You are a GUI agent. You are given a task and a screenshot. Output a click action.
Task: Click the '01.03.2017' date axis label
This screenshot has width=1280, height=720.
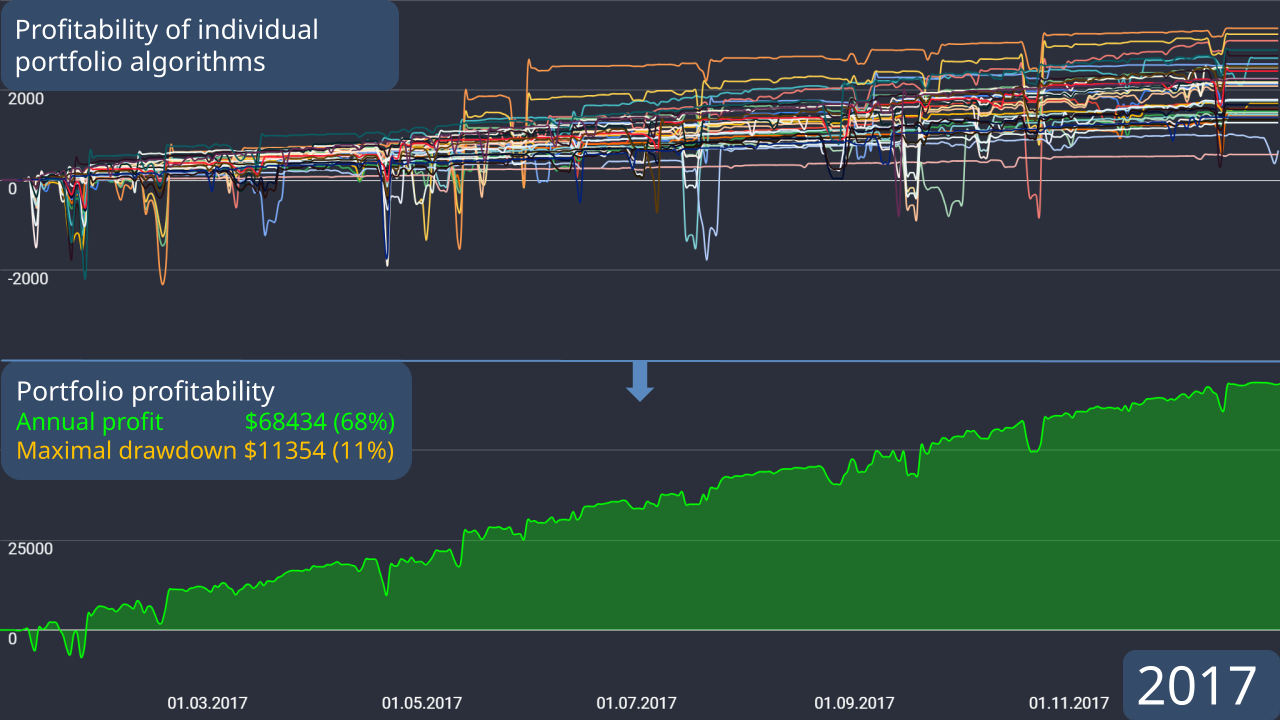pyautogui.click(x=207, y=702)
